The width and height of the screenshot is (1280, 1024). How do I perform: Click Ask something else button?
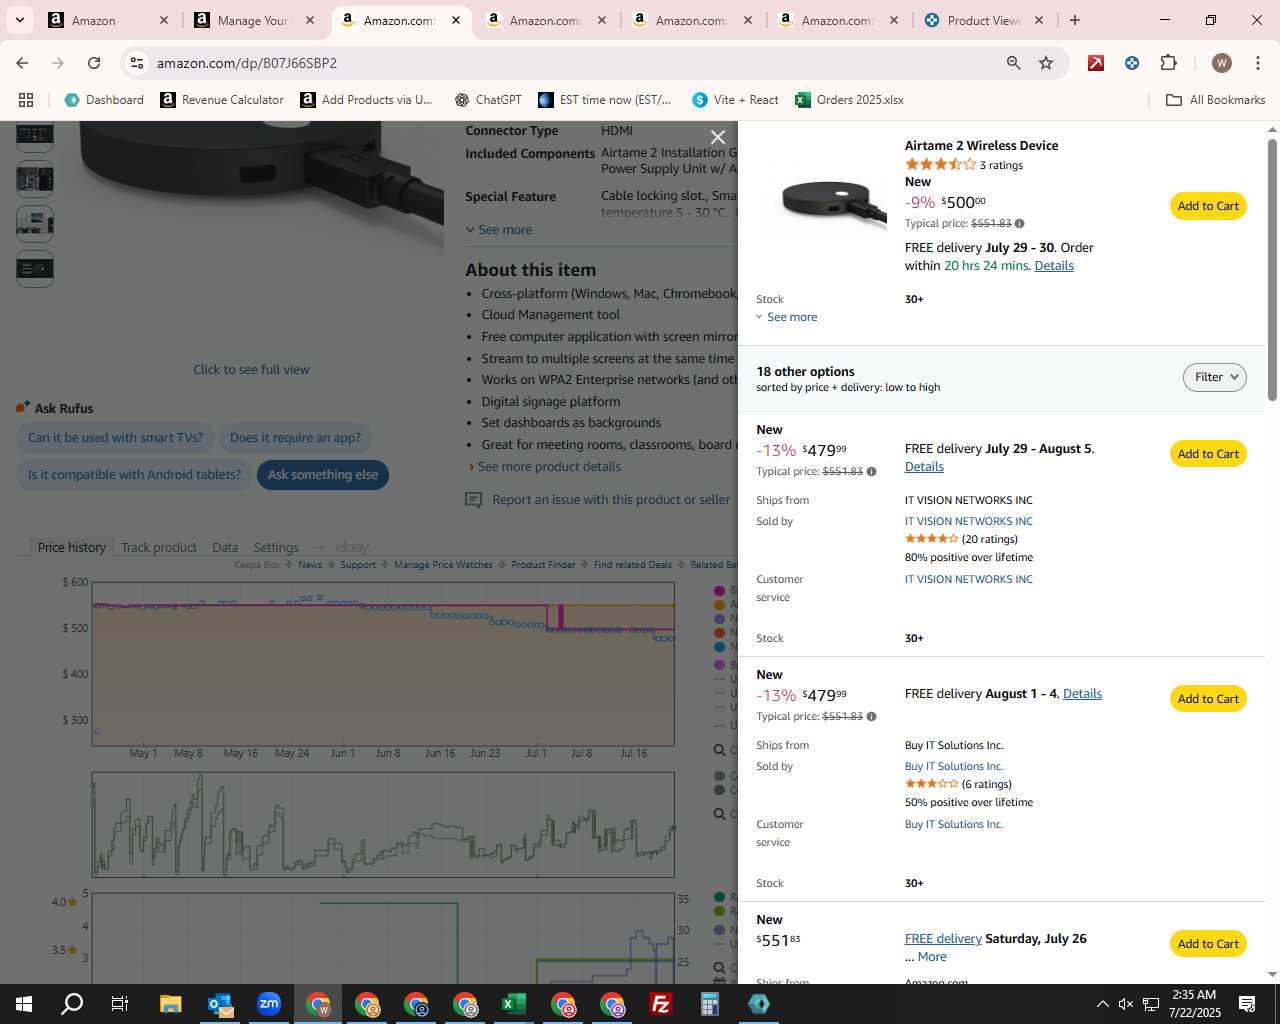click(x=322, y=475)
